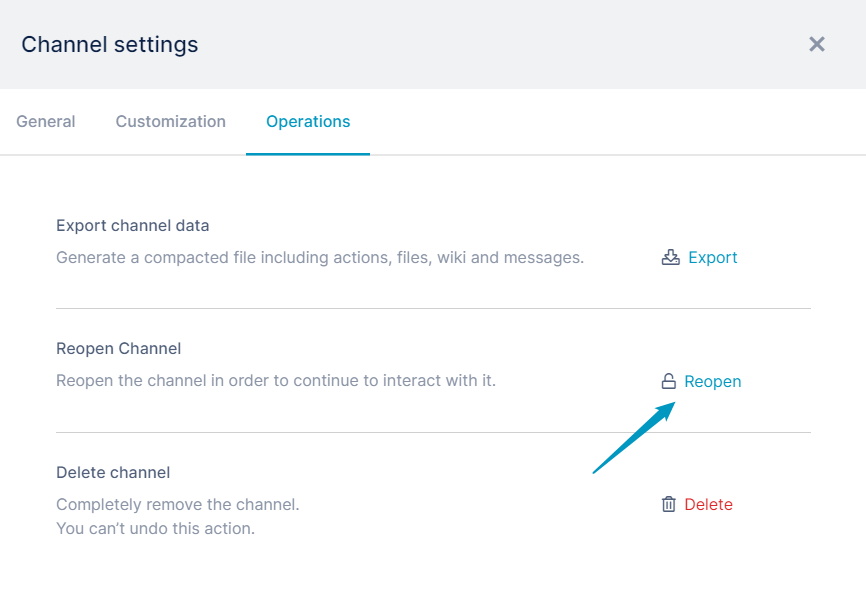Click 'You can't undo this action.' text
The image size is (866, 616).
click(x=156, y=529)
